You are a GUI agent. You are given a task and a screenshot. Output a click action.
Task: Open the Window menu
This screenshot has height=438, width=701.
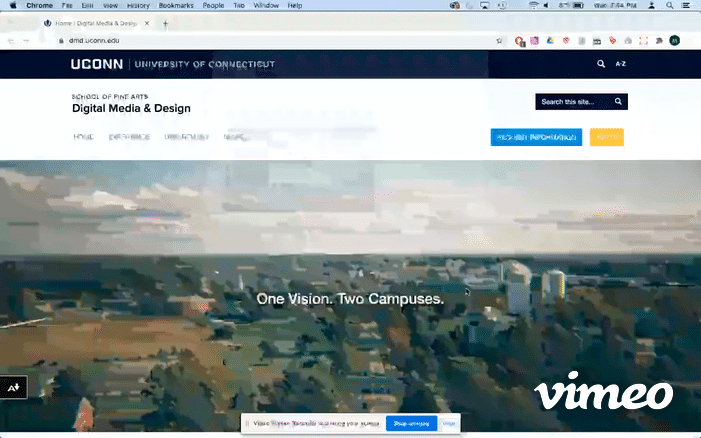tap(266, 5)
